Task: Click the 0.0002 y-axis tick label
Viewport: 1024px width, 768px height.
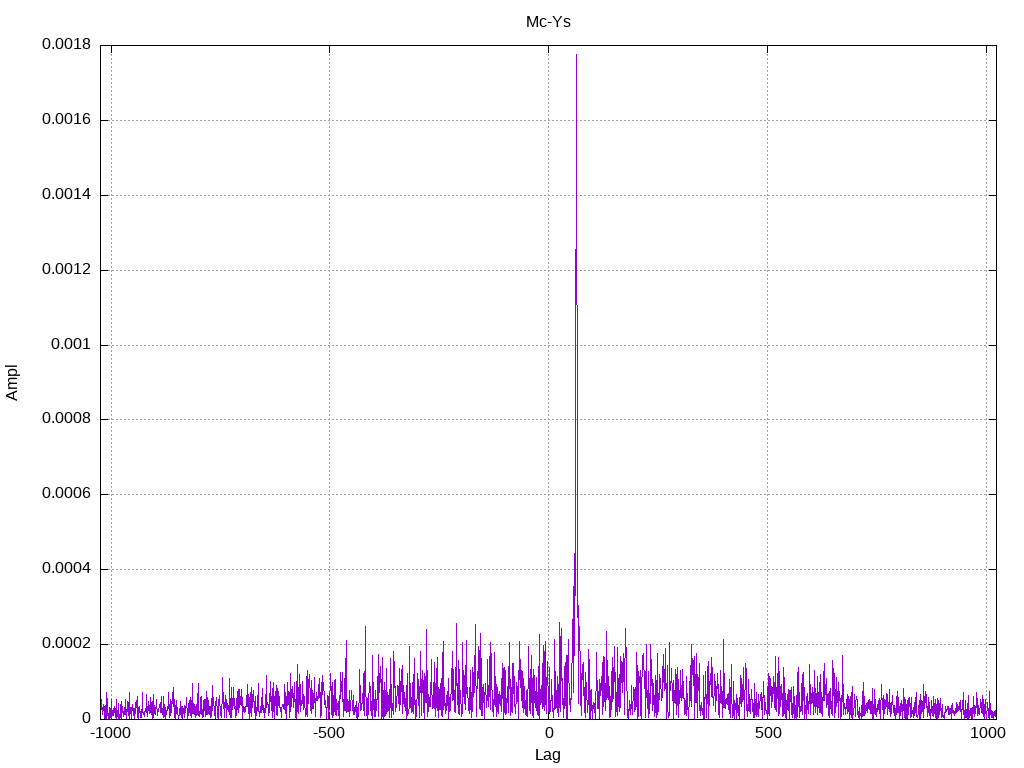Action: (x=66, y=644)
